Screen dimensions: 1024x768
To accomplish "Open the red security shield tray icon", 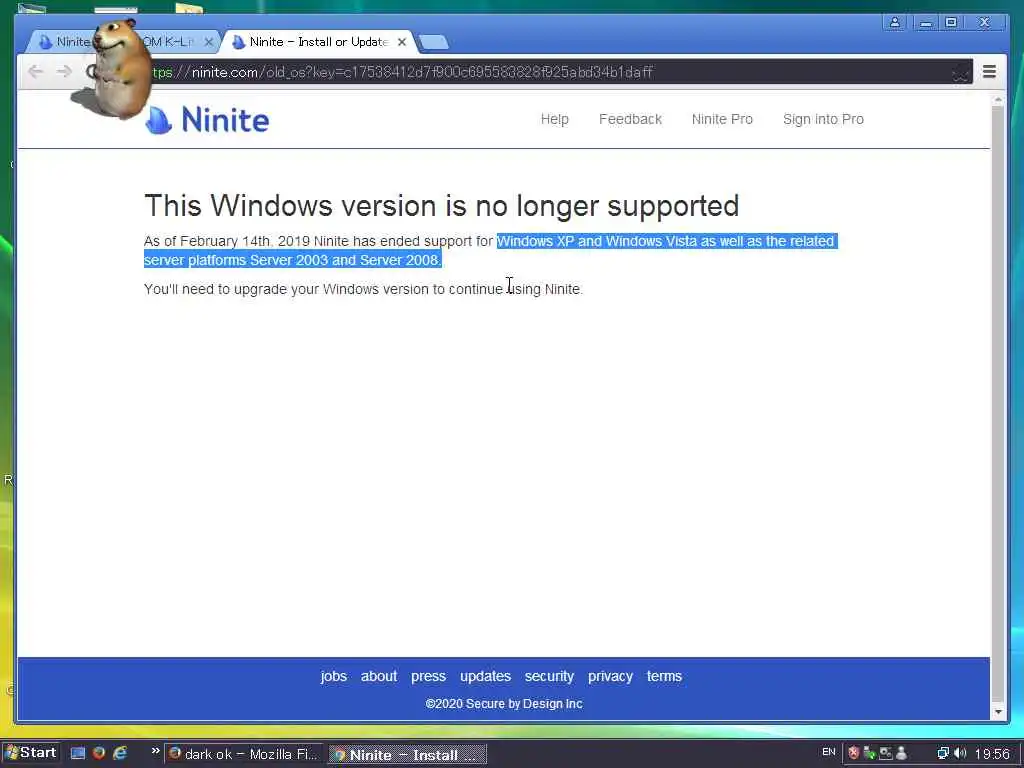I will (853, 753).
